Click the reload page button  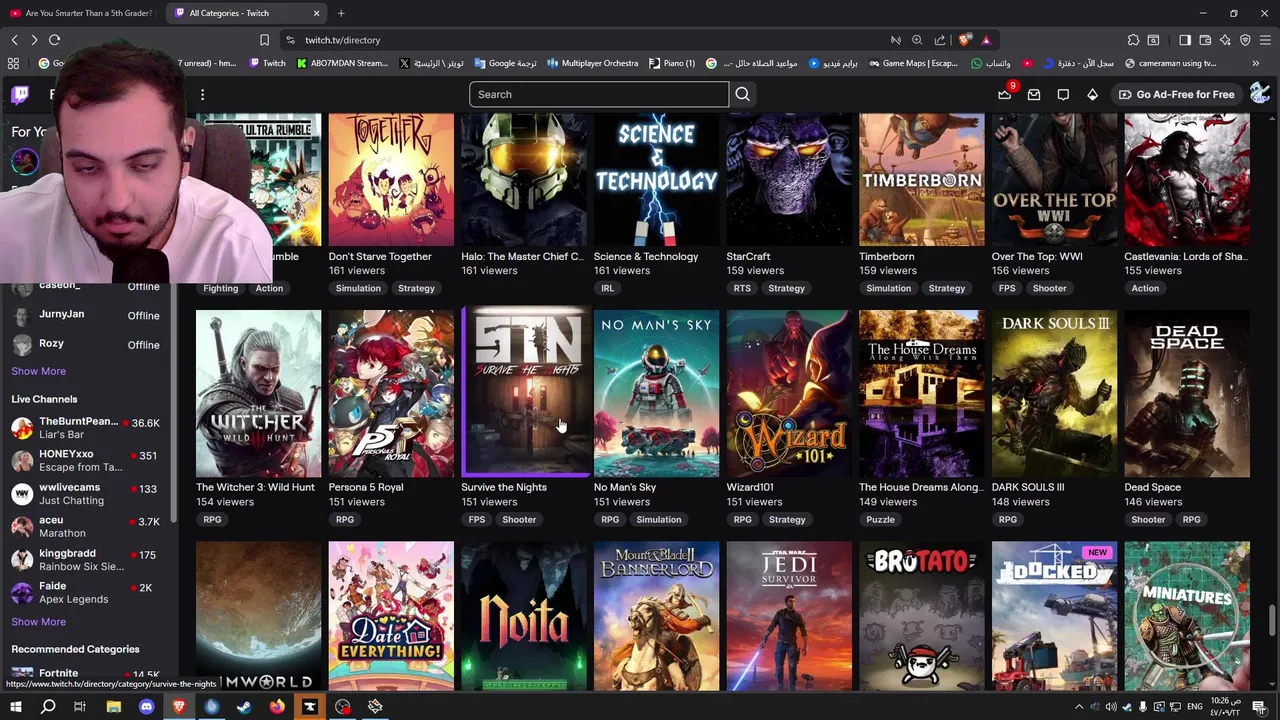click(54, 40)
